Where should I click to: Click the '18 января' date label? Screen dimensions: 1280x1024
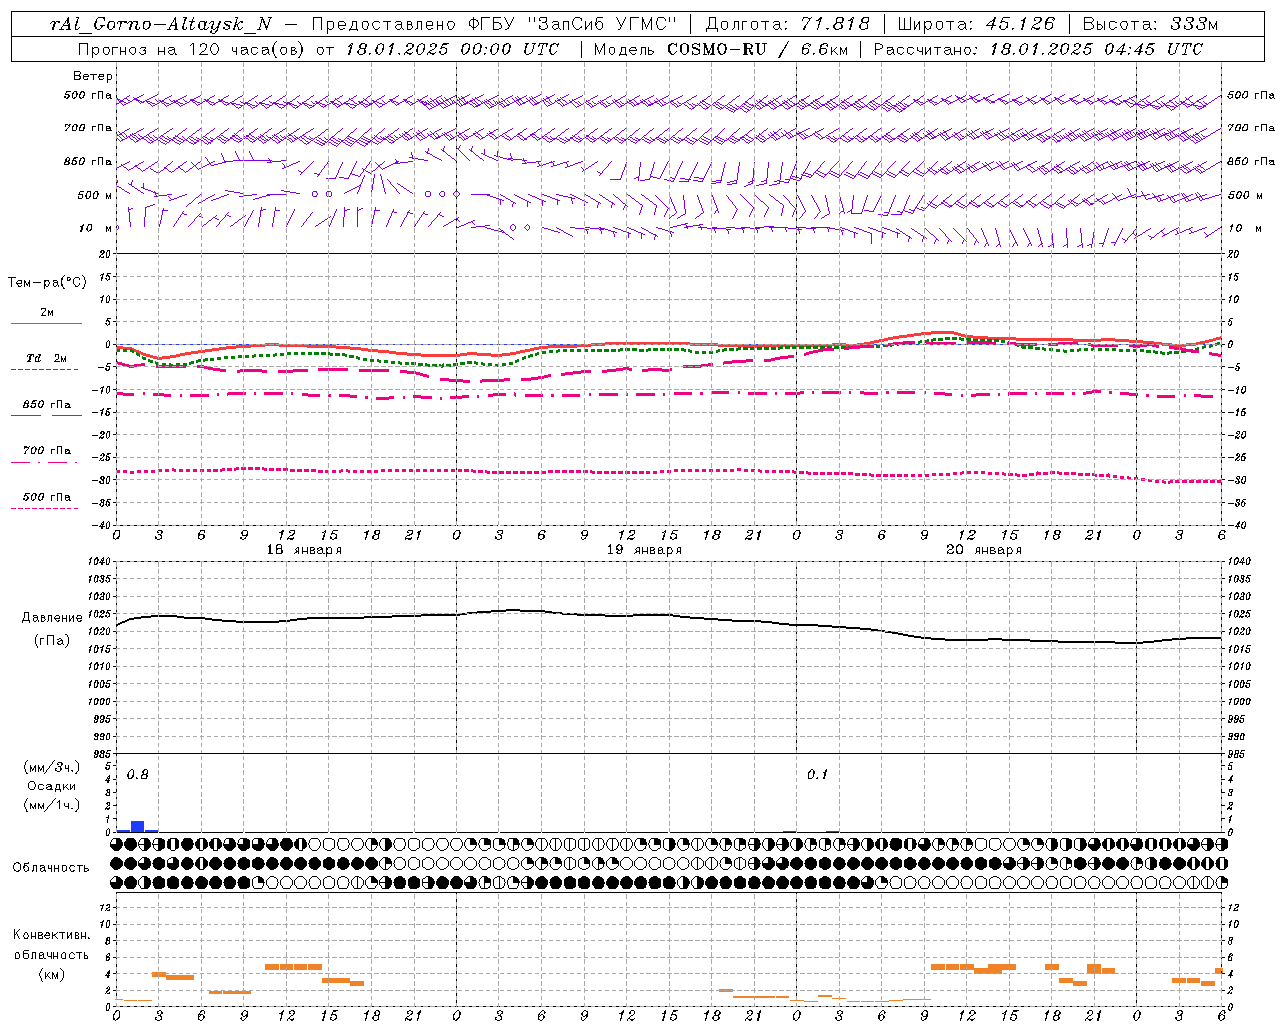pos(304,550)
